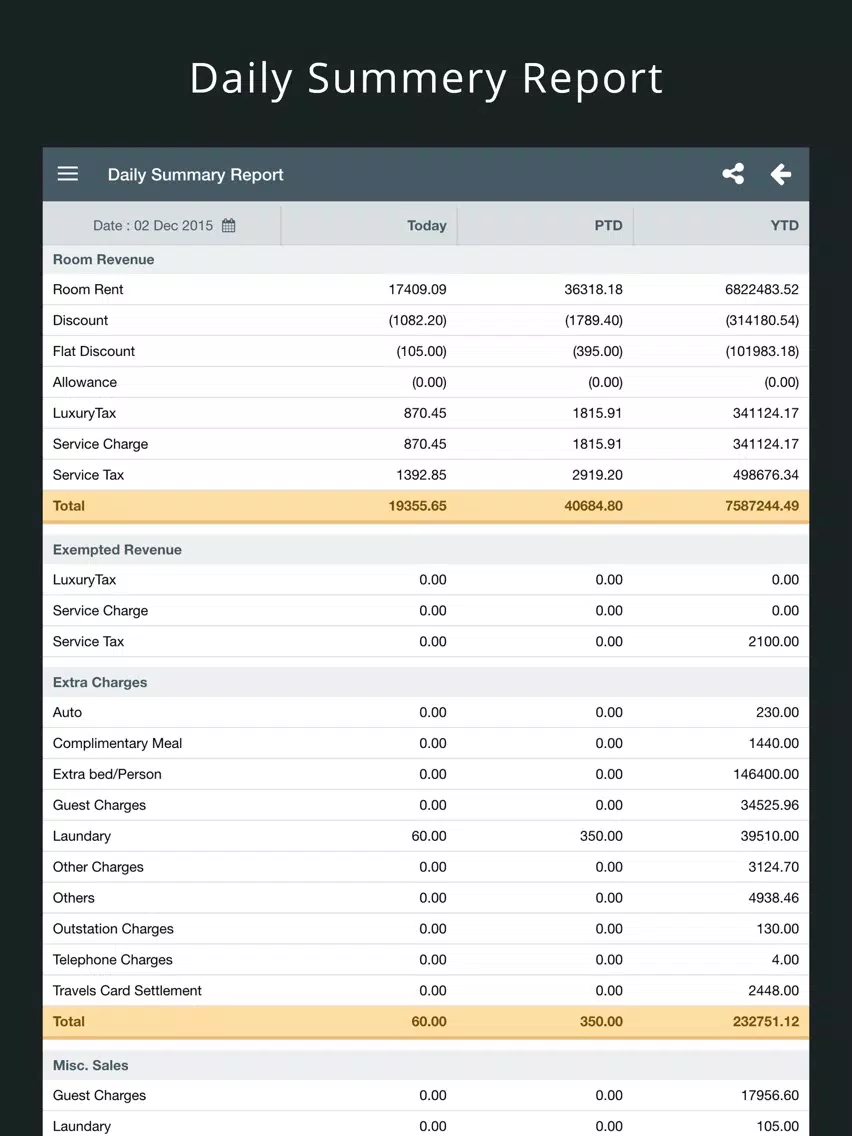Click Service Tax YTD value 498676.34

[x=766, y=475]
